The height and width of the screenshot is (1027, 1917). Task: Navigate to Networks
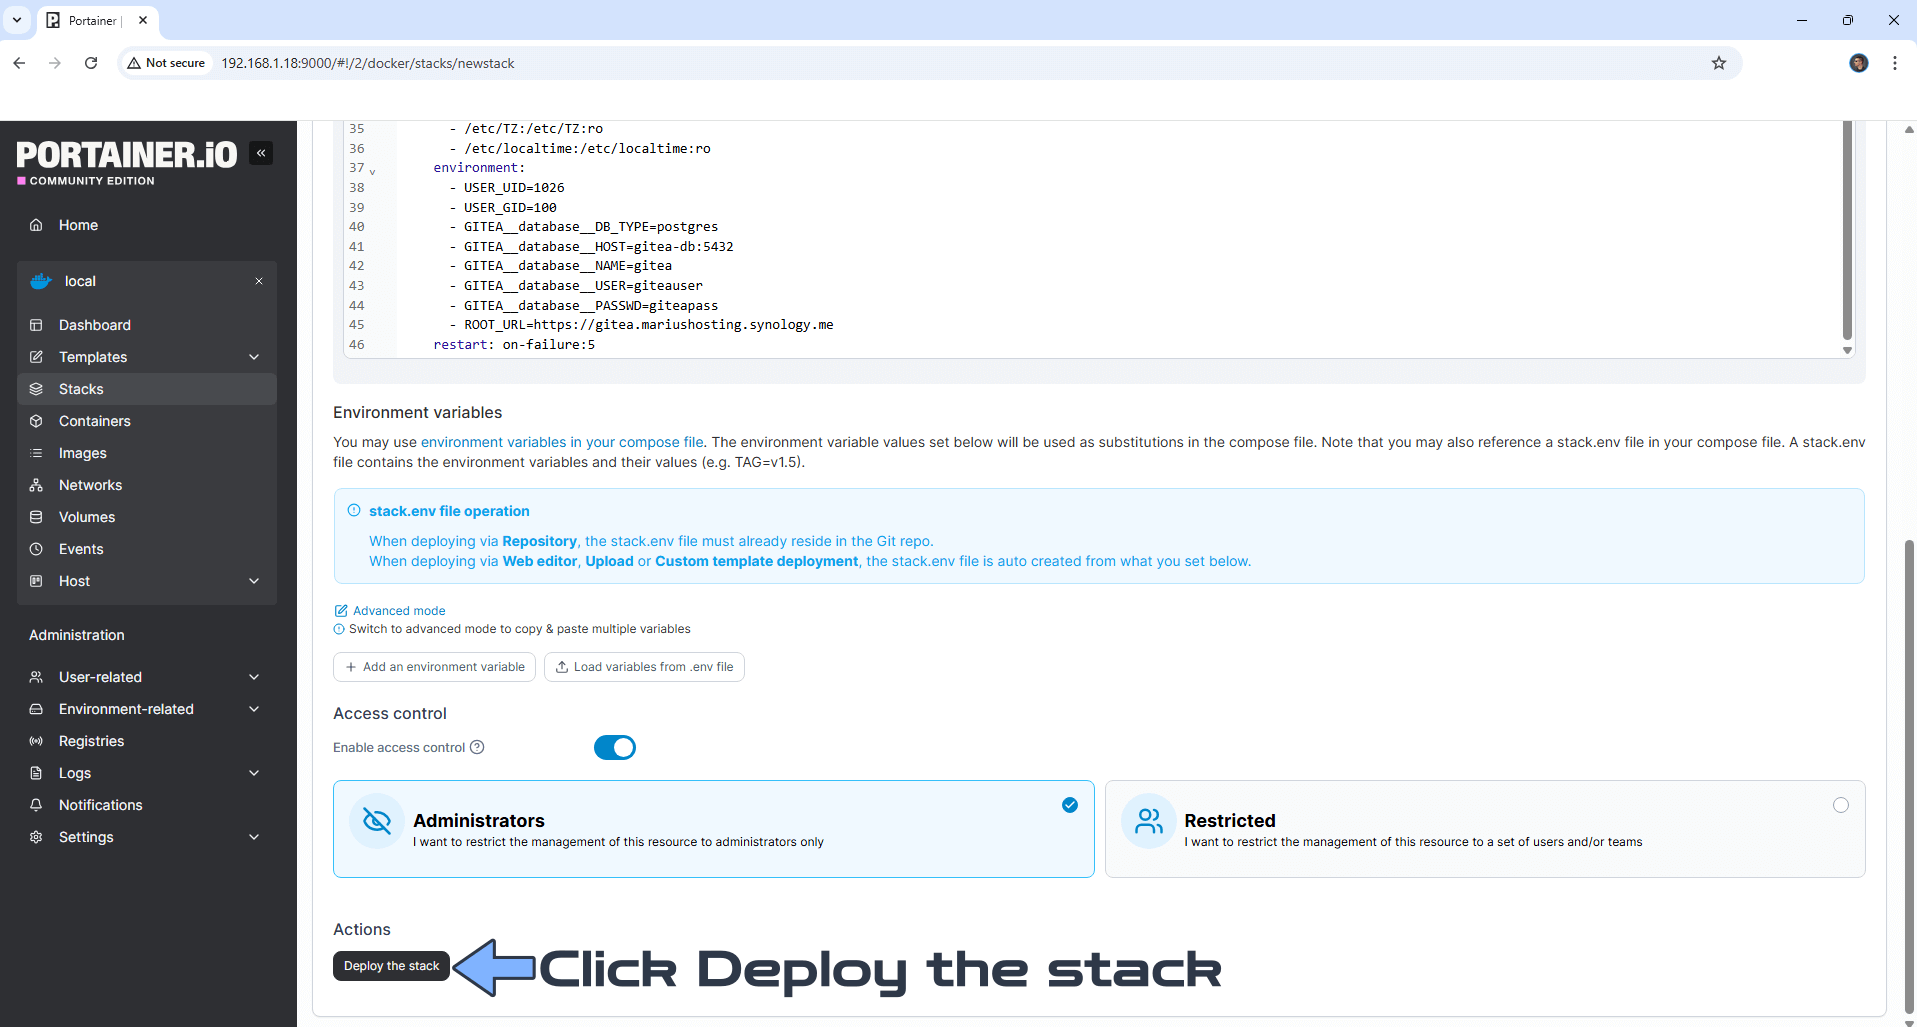coord(89,485)
